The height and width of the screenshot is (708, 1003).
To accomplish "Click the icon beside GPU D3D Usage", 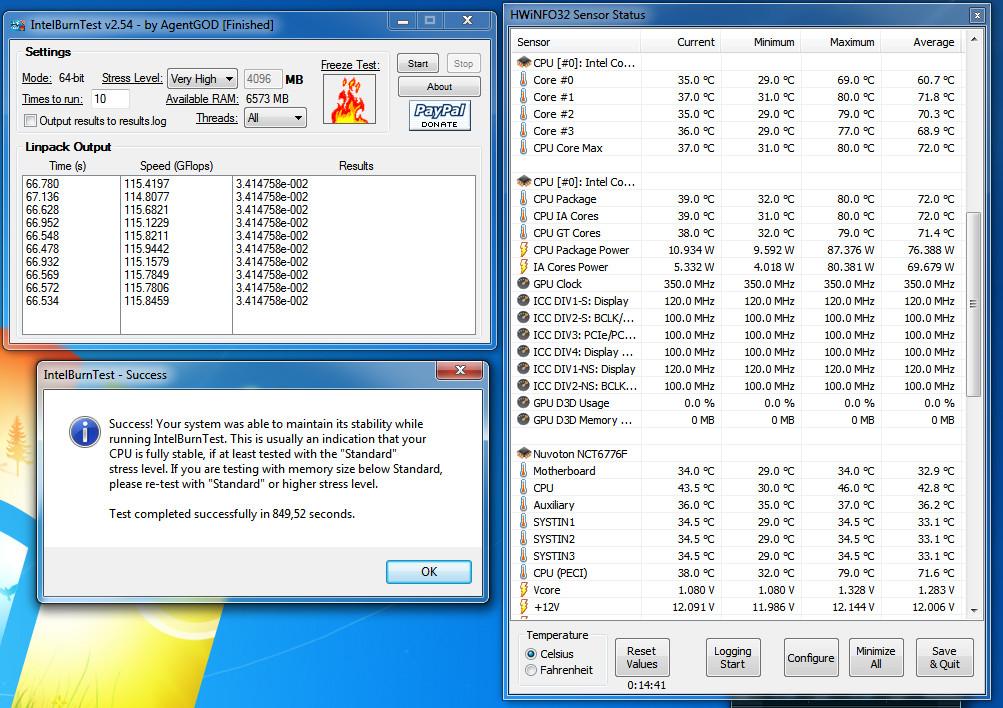I will (523, 402).
